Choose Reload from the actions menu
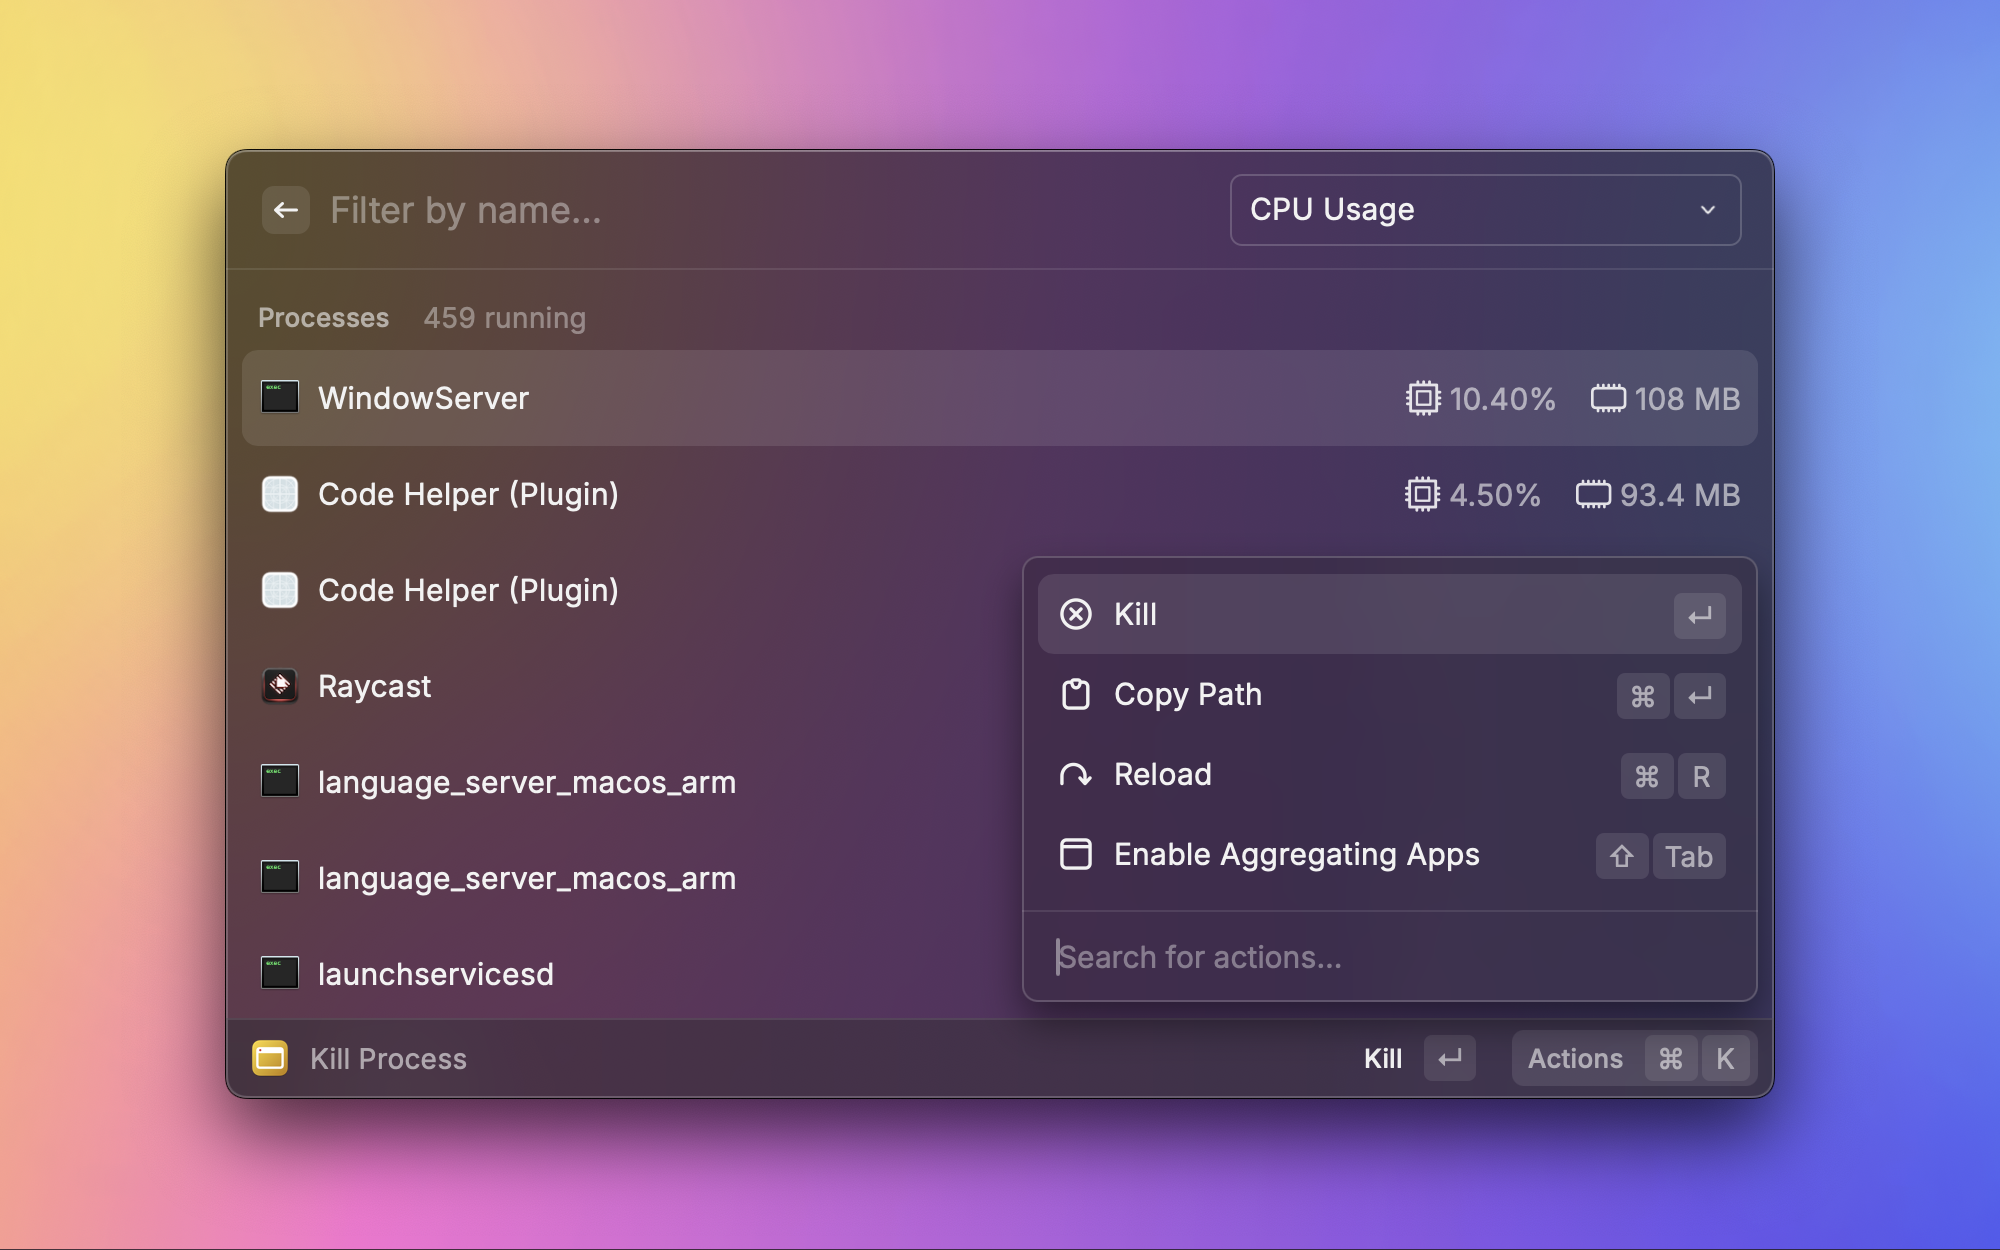The height and width of the screenshot is (1250, 2000). pyautogui.click(x=1162, y=775)
